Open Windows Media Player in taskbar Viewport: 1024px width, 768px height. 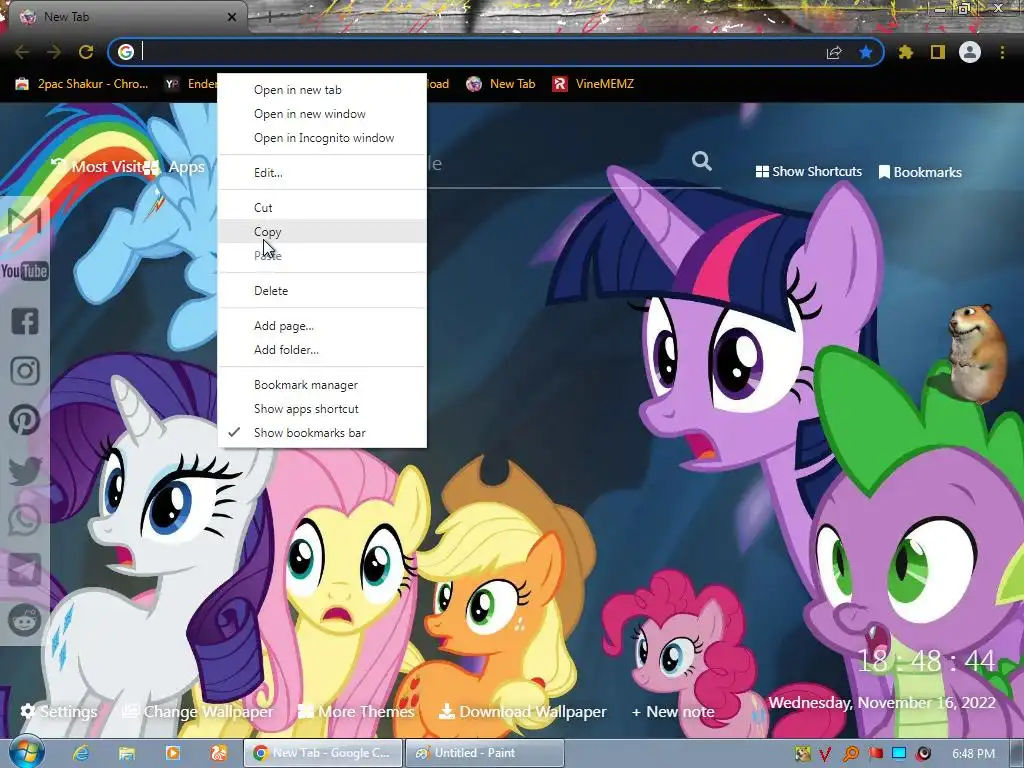pos(172,753)
